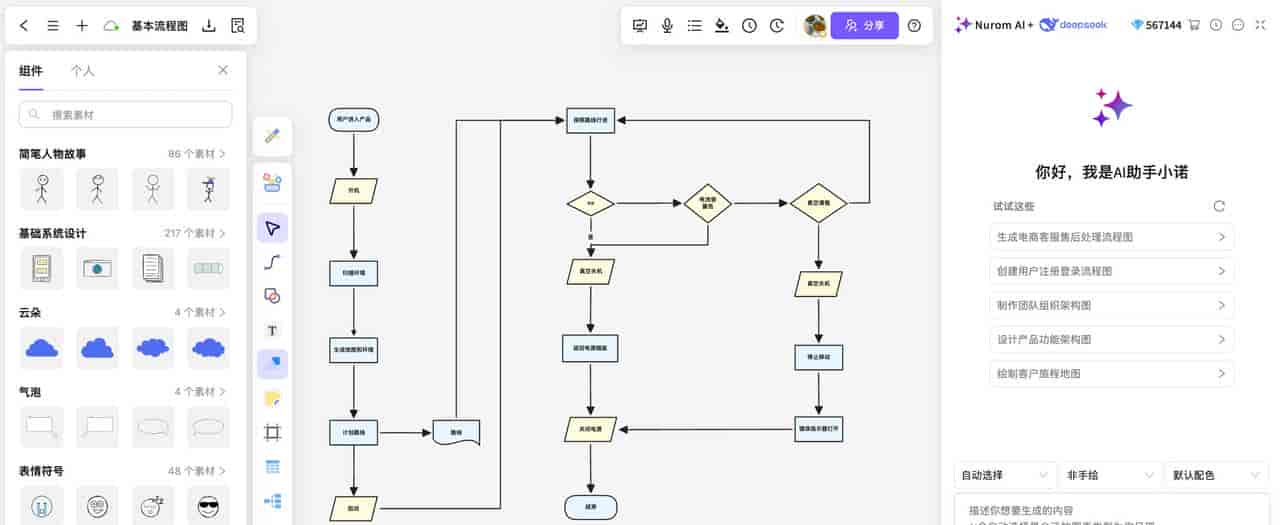Click the microphone icon
Image resolution: width=1280 pixels, height=525 pixels.
pyautogui.click(x=667, y=26)
